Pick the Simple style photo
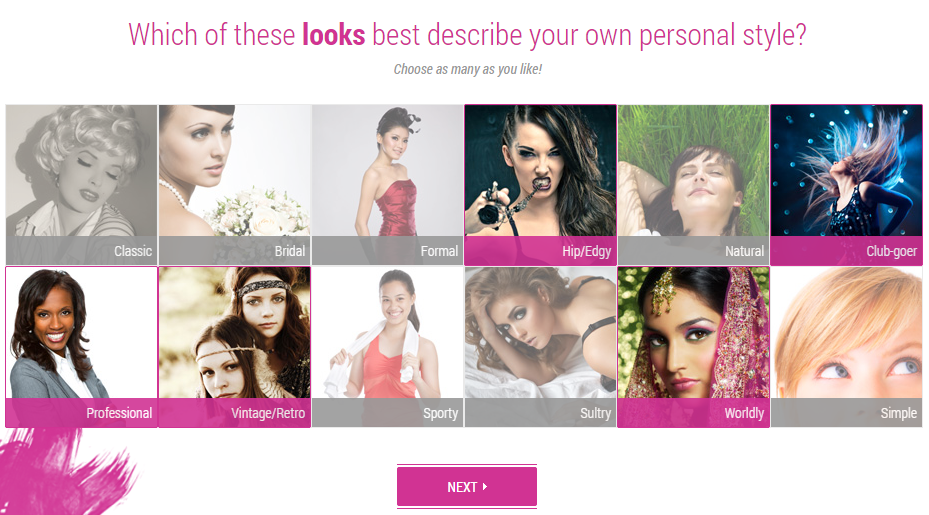The height and width of the screenshot is (515, 929). (846, 347)
